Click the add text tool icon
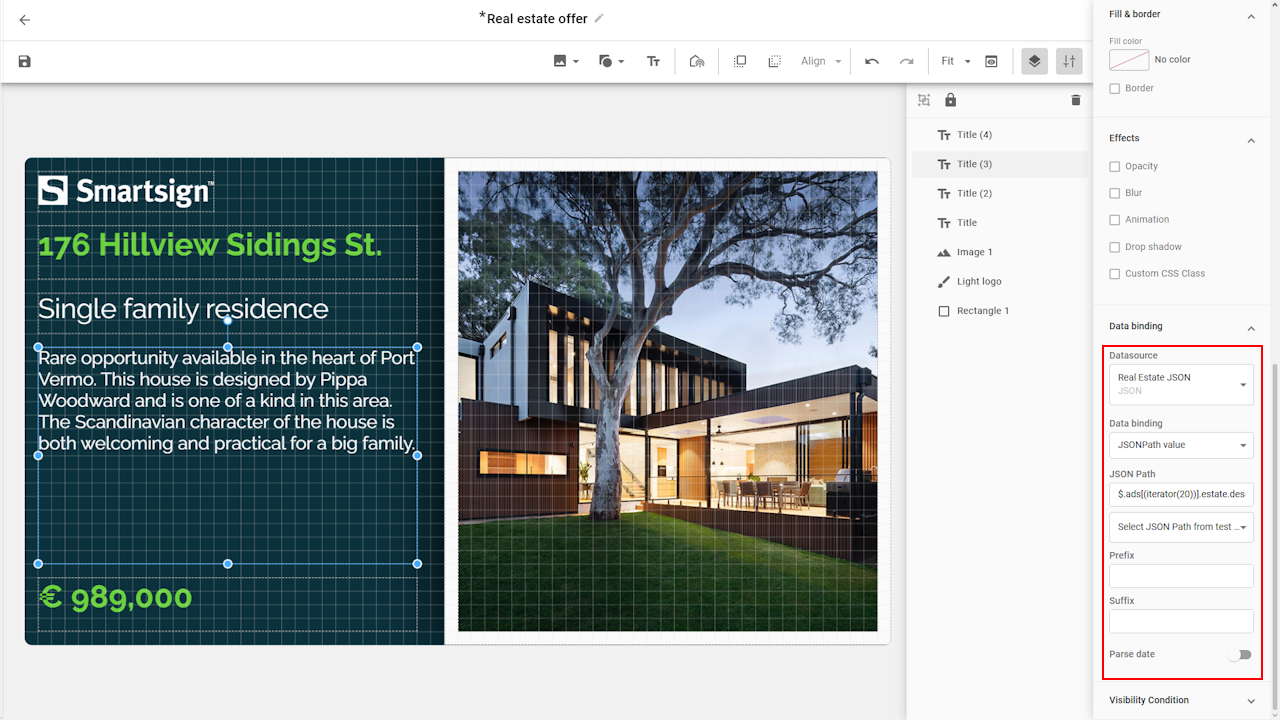1280x720 pixels. pos(653,61)
